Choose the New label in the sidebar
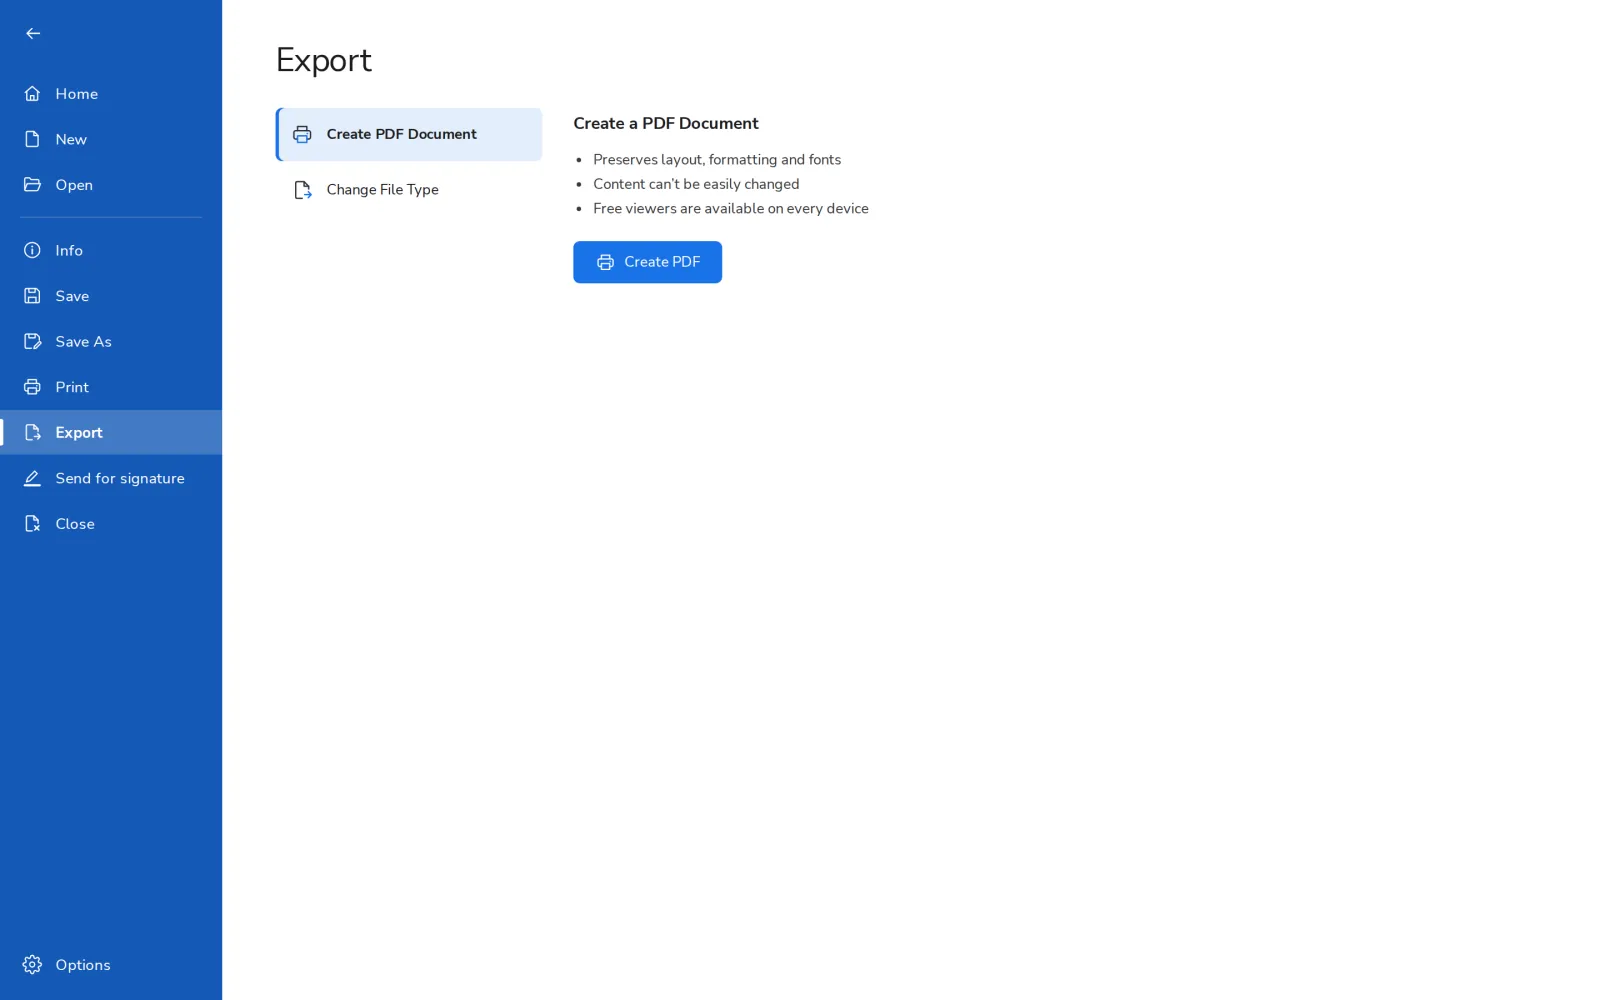The width and height of the screenshot is (1600, 1000). (x=71, y=139)
